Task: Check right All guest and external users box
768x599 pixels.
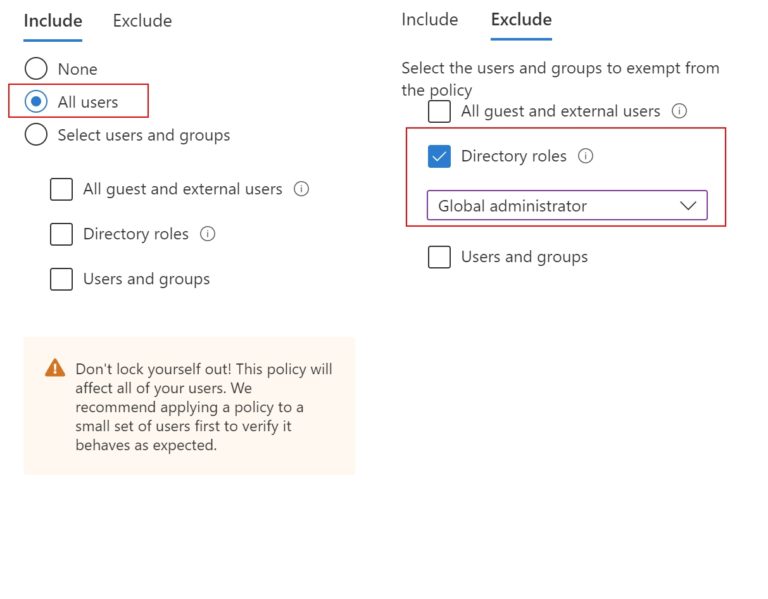Action: point(439,111)
